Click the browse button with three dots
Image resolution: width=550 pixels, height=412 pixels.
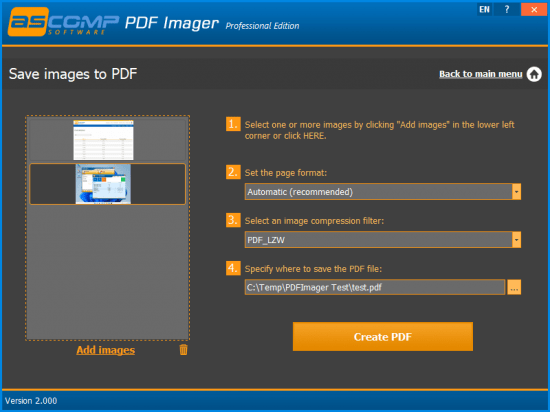point(514,287)
